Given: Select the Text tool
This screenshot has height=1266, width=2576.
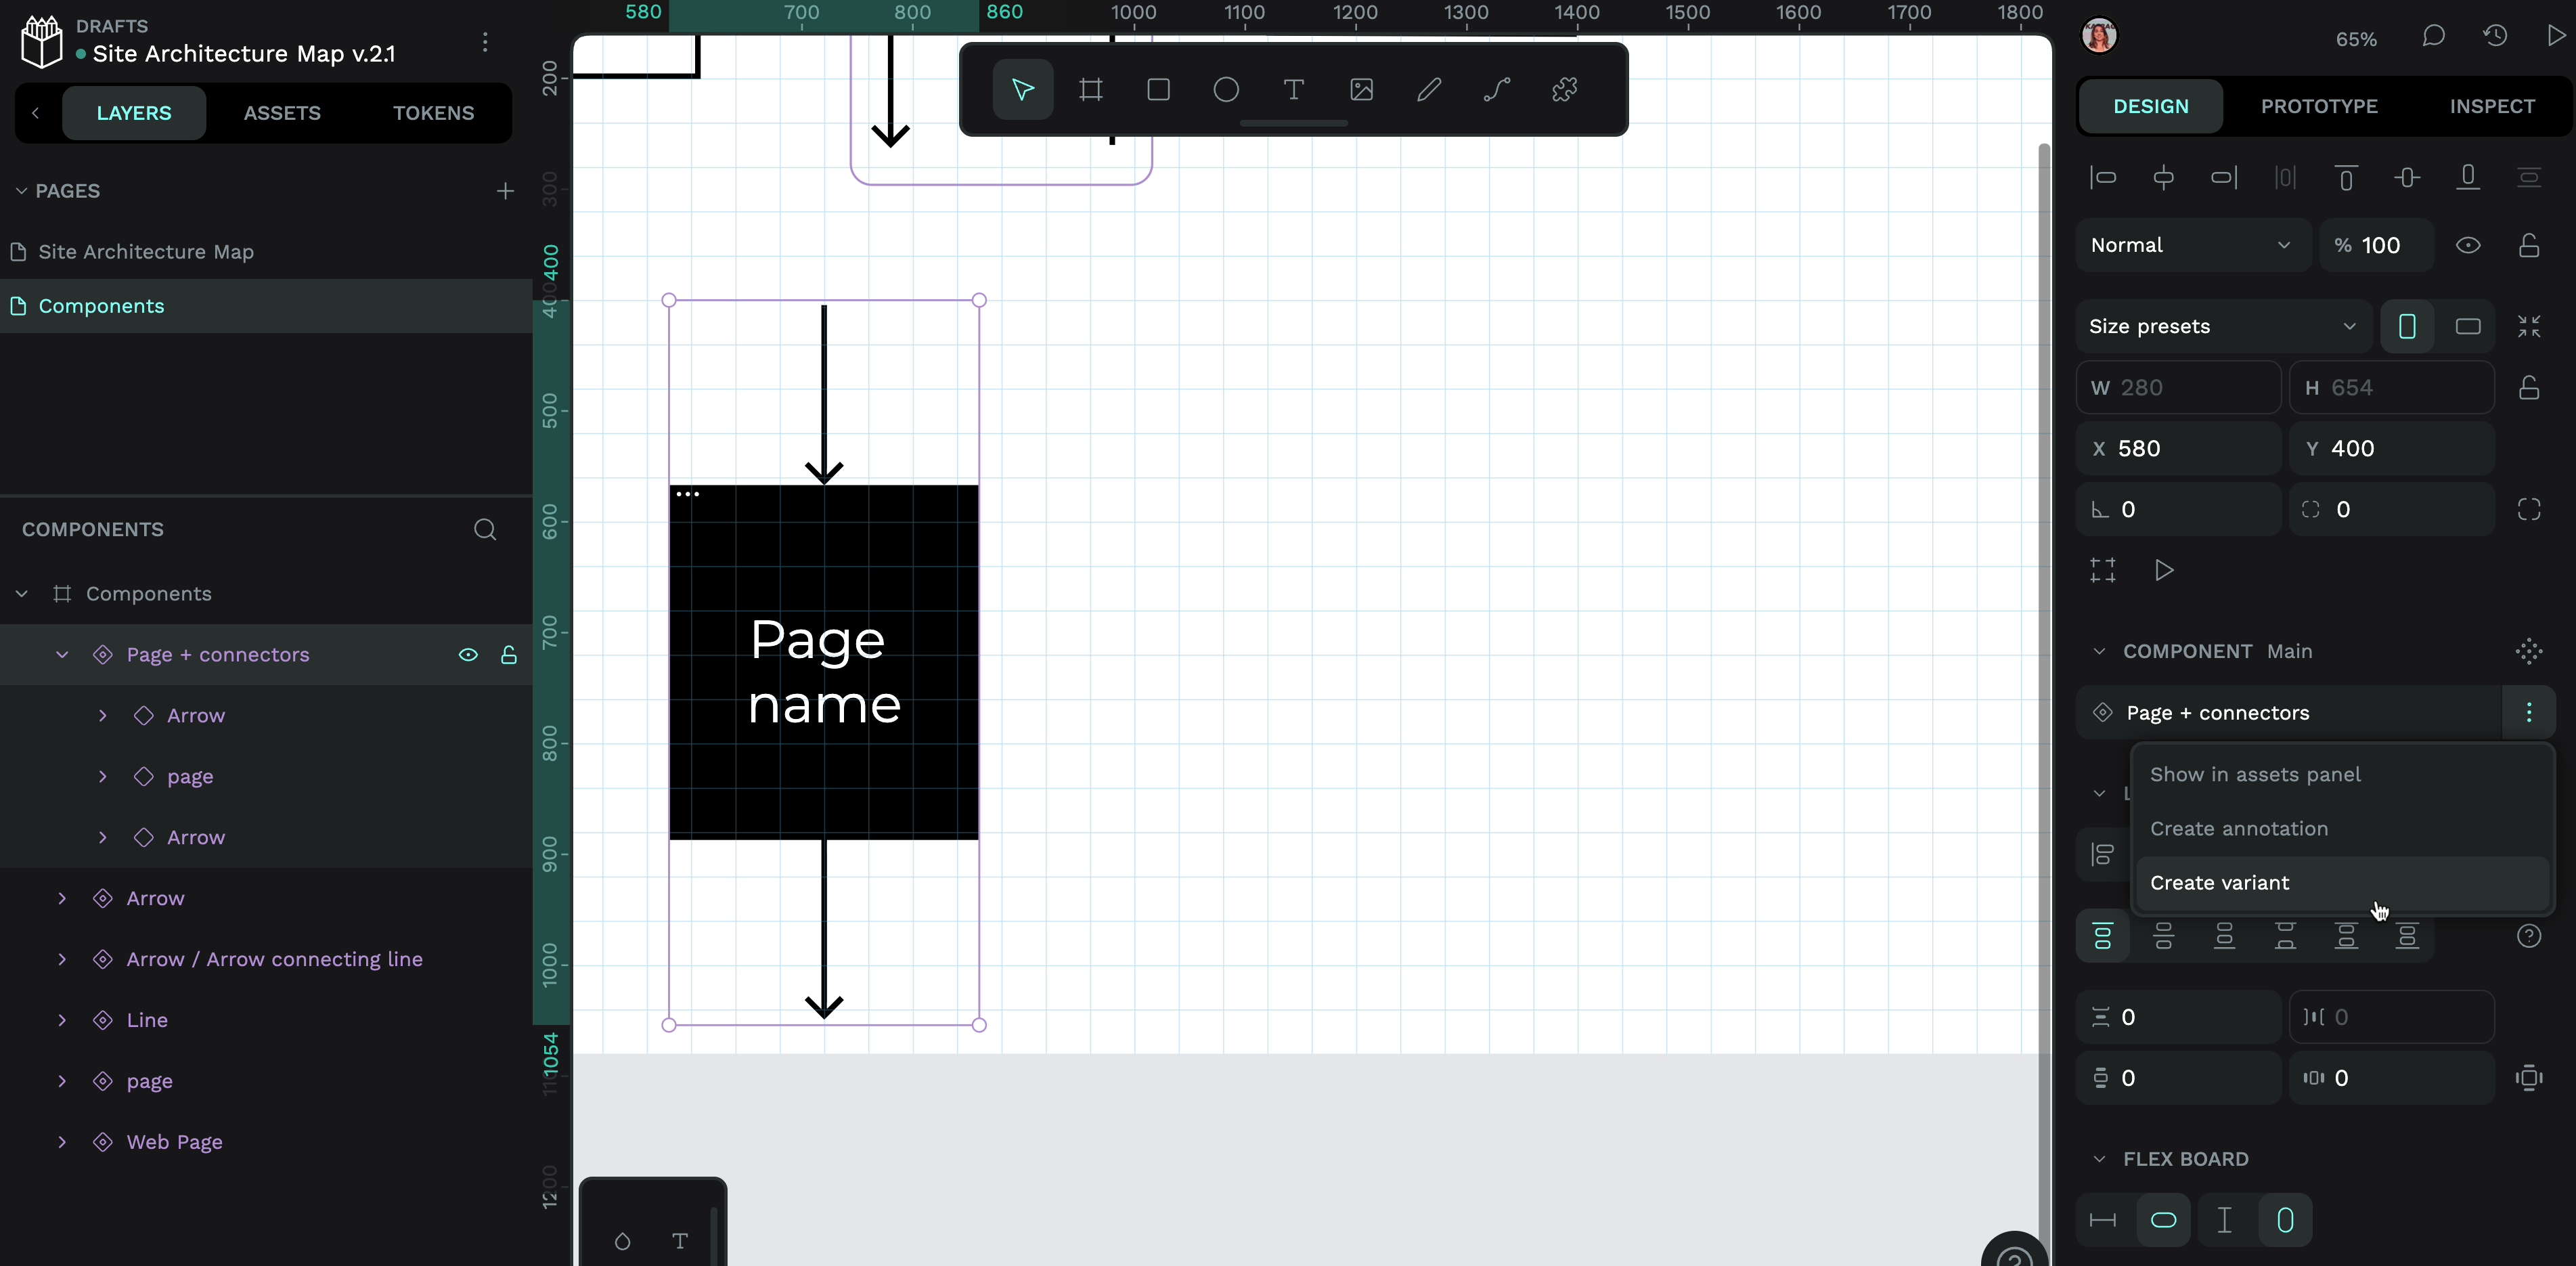Looking at the screenshot, I should click(x=1293, y=90).
